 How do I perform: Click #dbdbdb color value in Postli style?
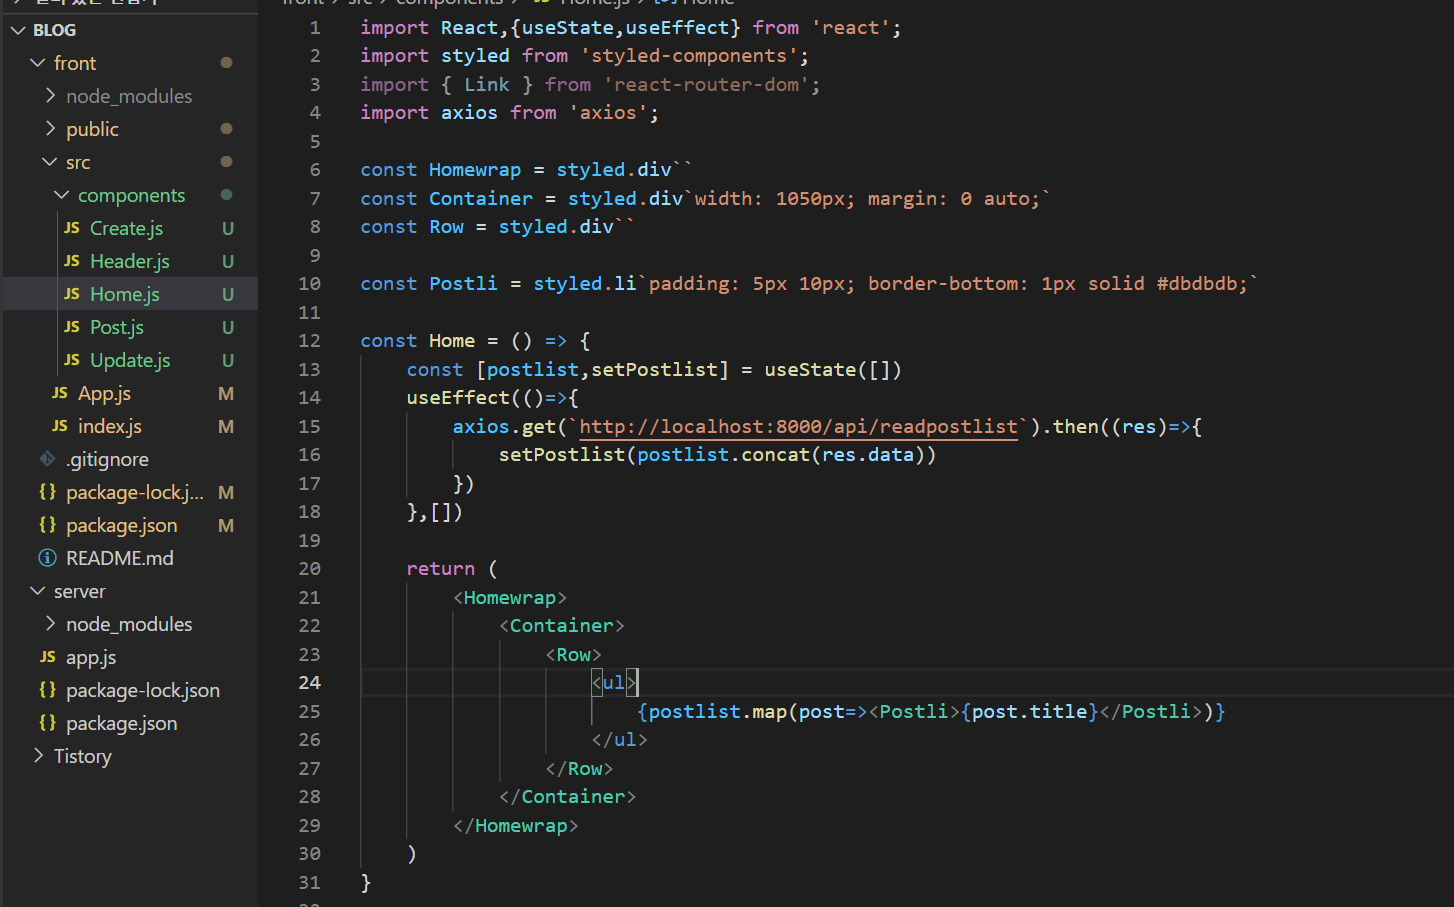(x=1197, y=284)
